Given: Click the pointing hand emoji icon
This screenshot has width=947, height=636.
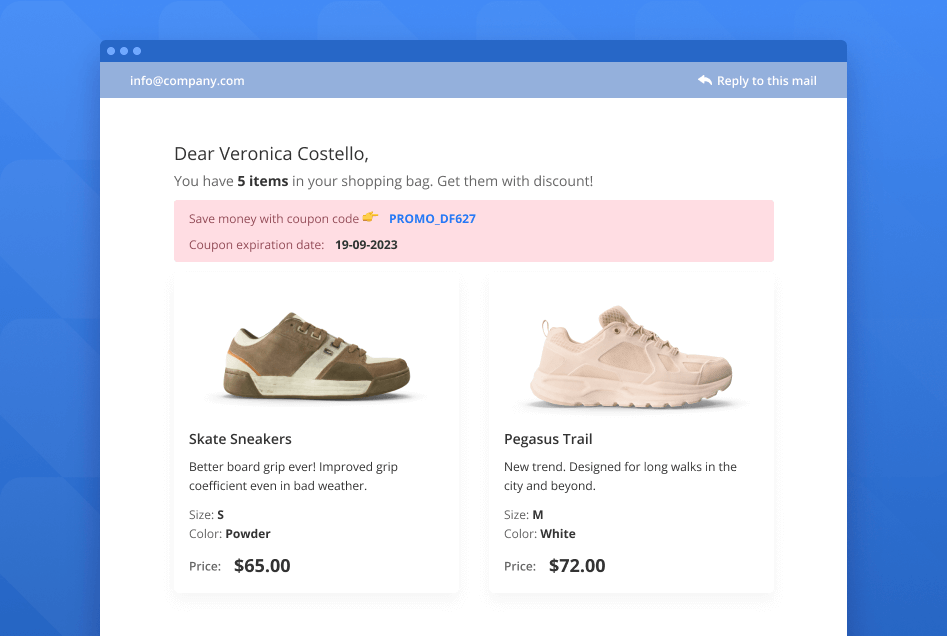Looking at the screenshot, I should (x=370, y=217).
